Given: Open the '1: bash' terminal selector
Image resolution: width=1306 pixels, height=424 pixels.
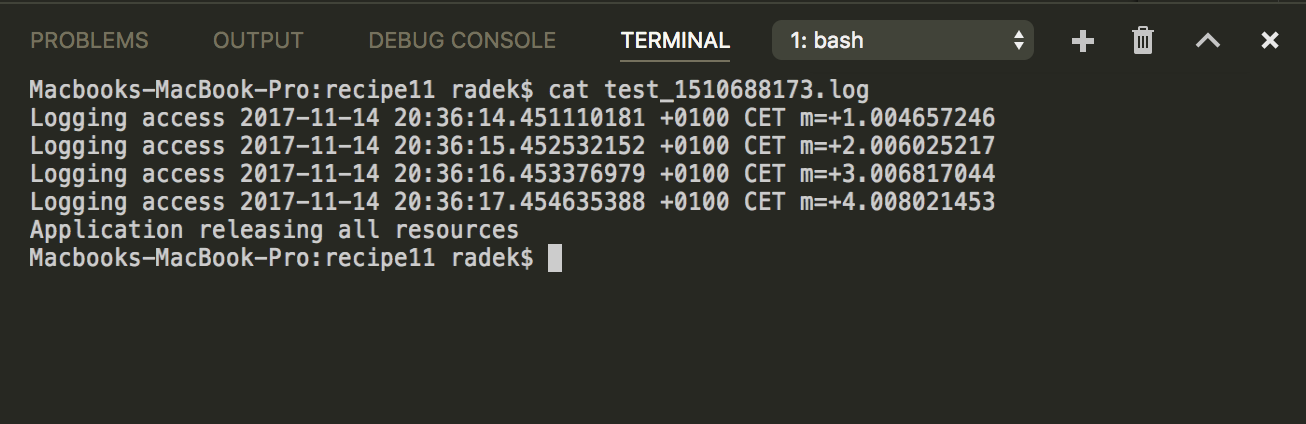Looking at the screenshot, I should [903, 41].
